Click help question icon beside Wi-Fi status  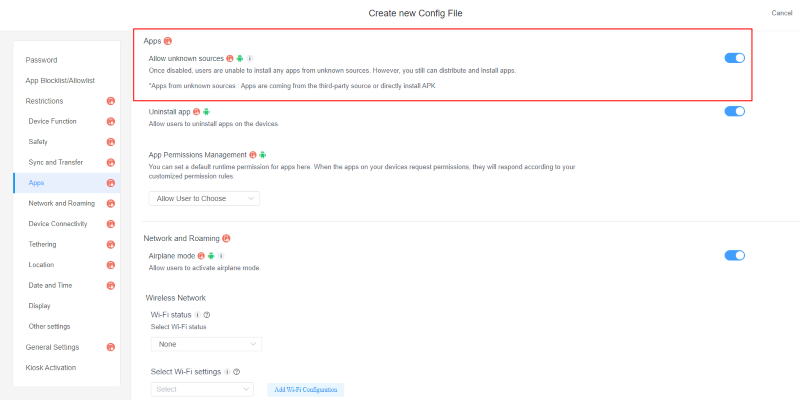coord(207,315)
